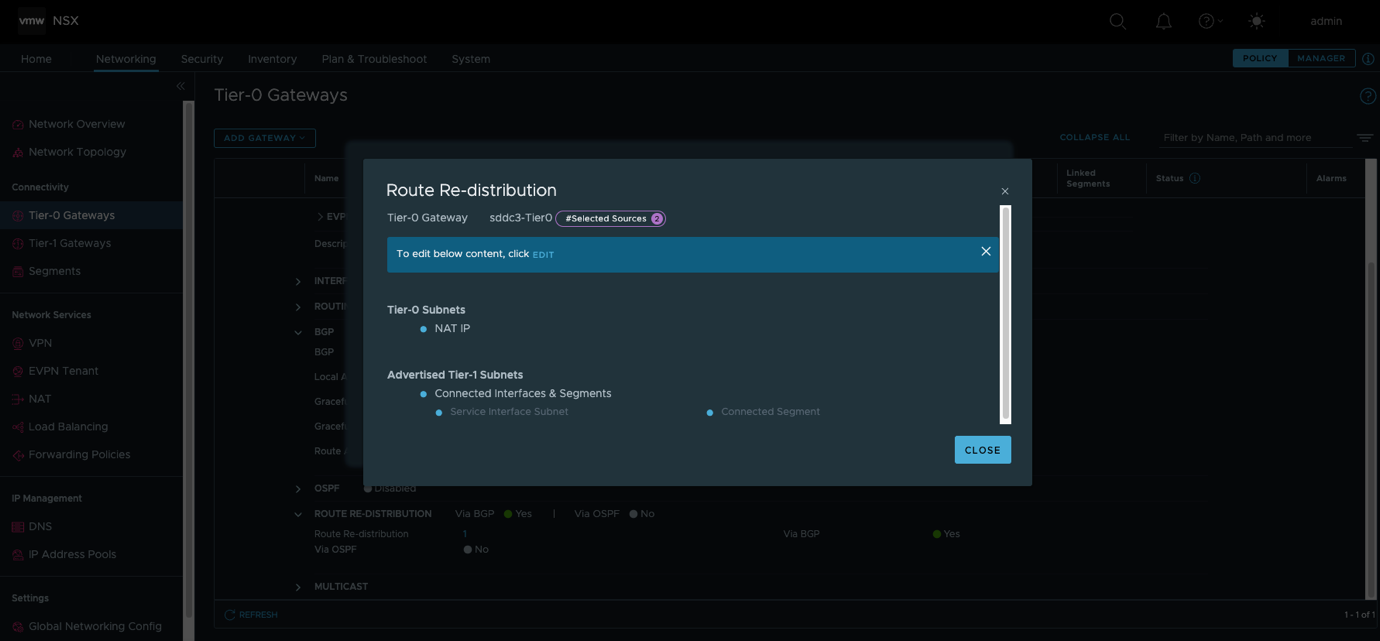Close the Route Re-distribution dialog X
Screen dimensions: 1380x641
click(x=1005, y=191)
